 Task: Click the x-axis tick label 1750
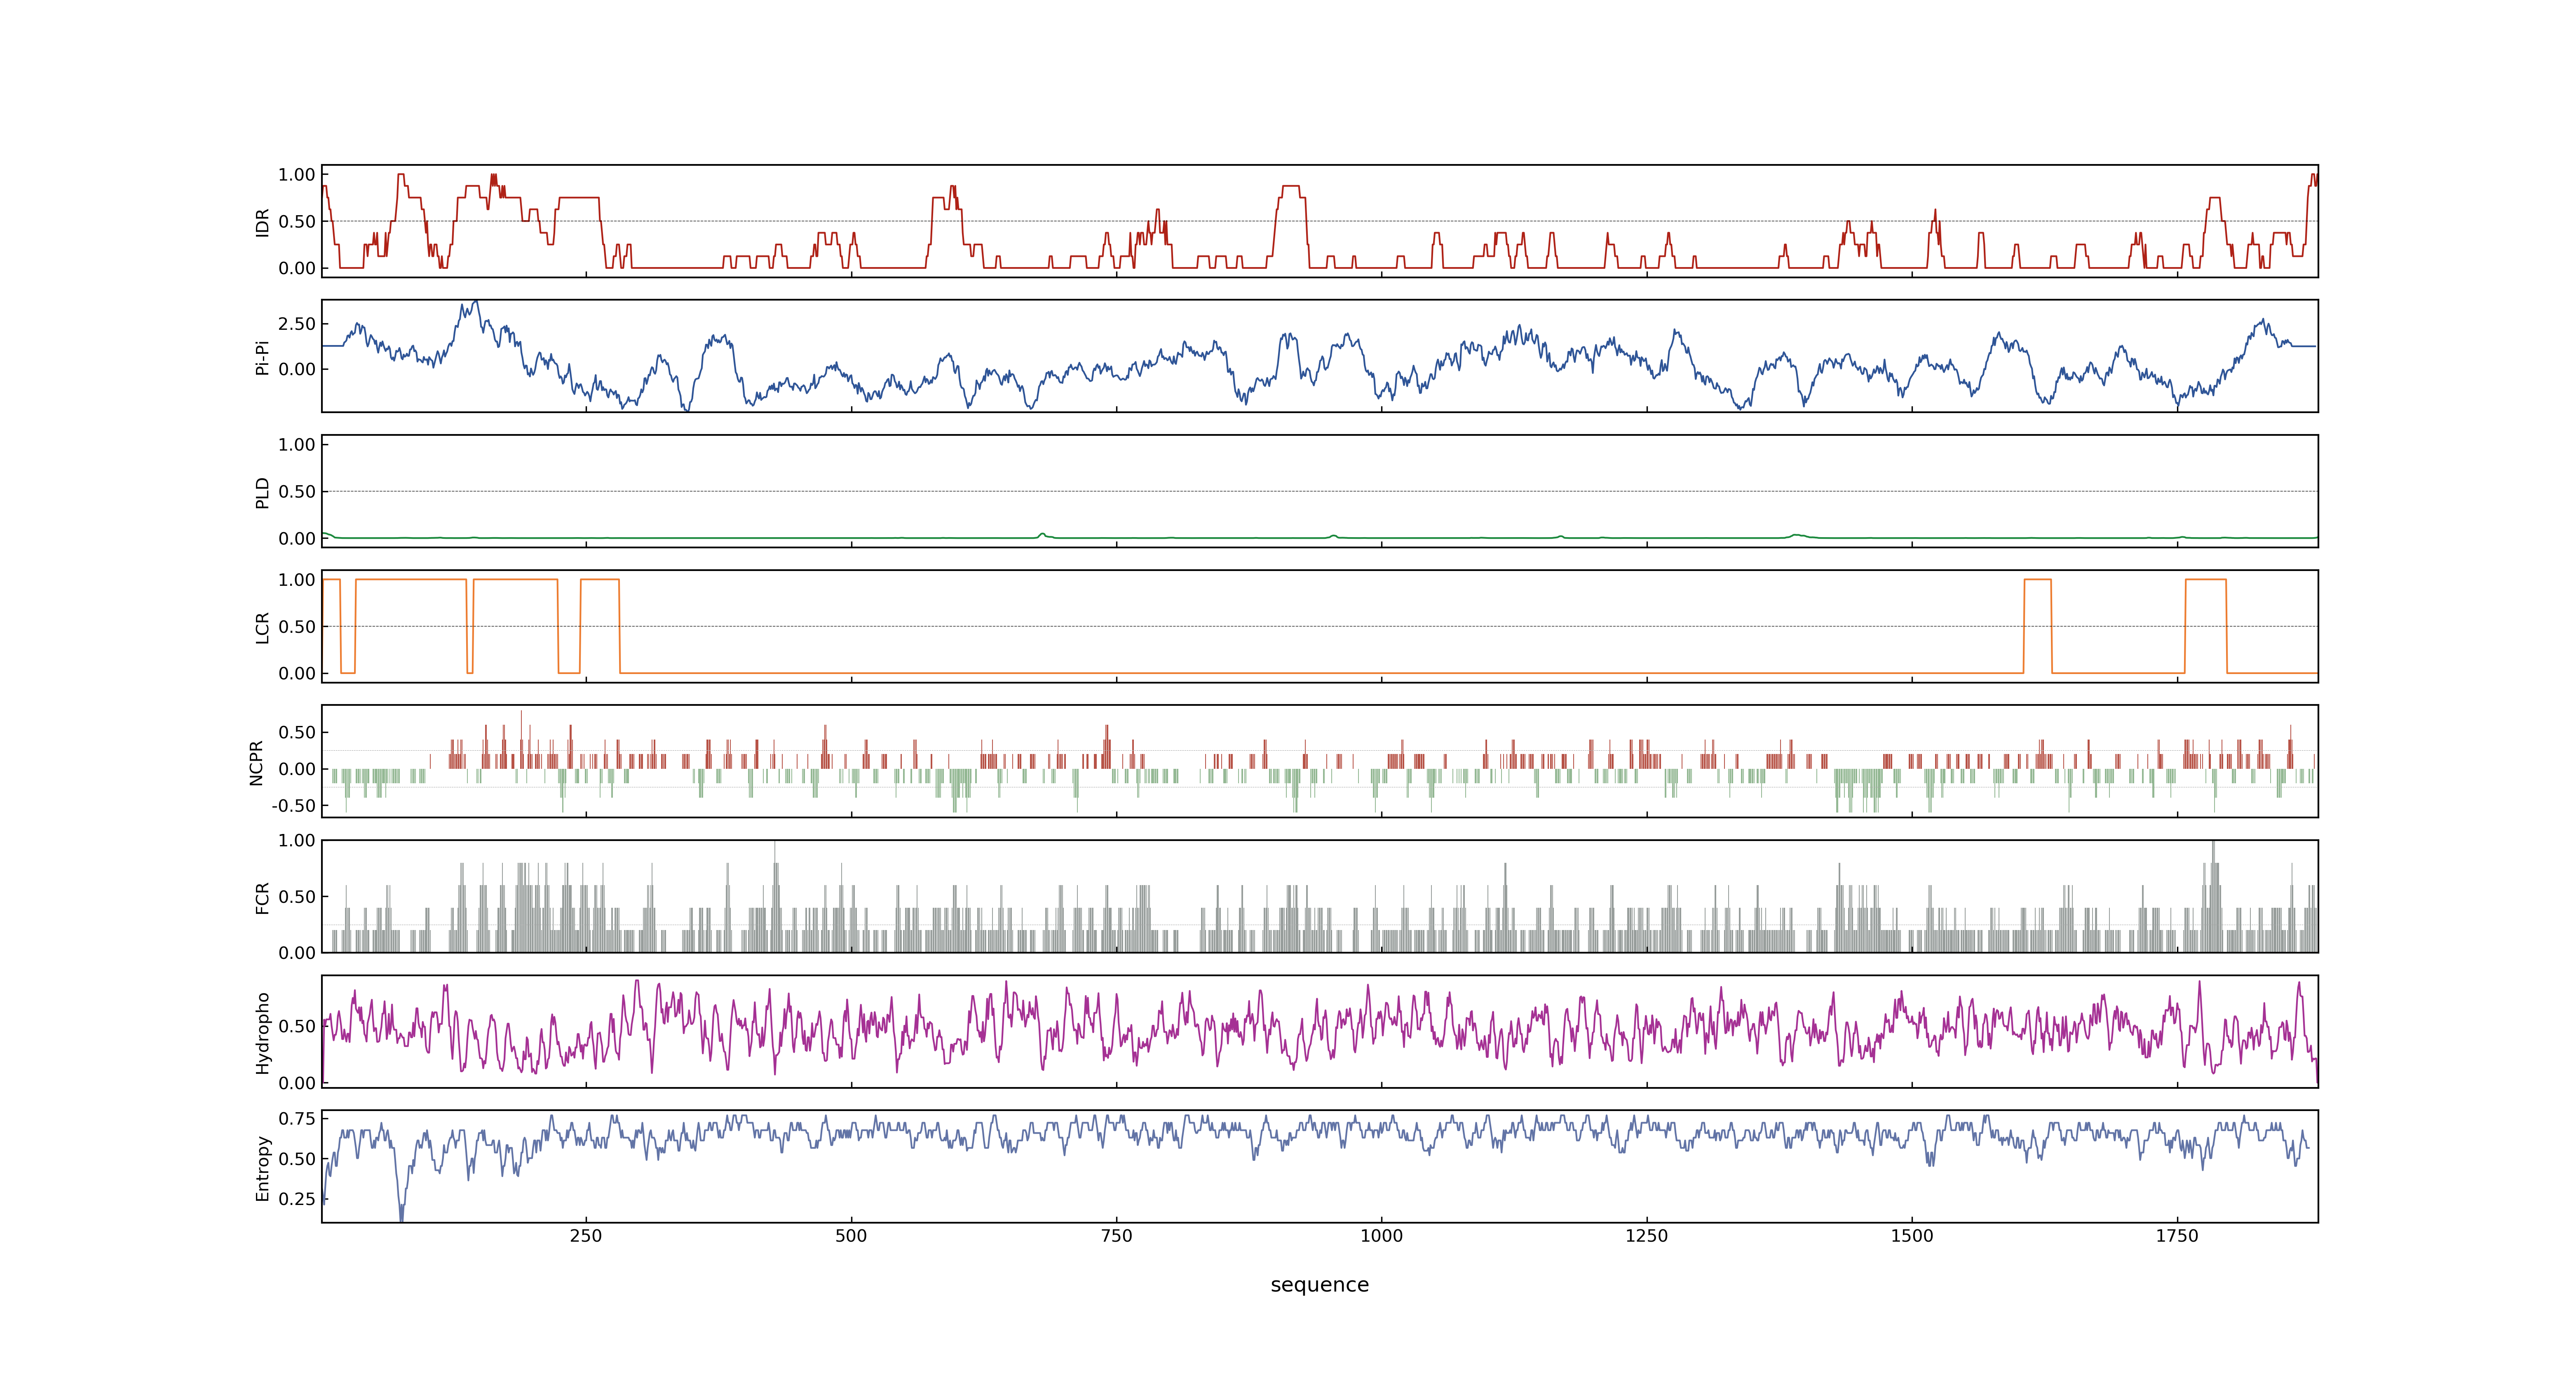[2176, 1236]
